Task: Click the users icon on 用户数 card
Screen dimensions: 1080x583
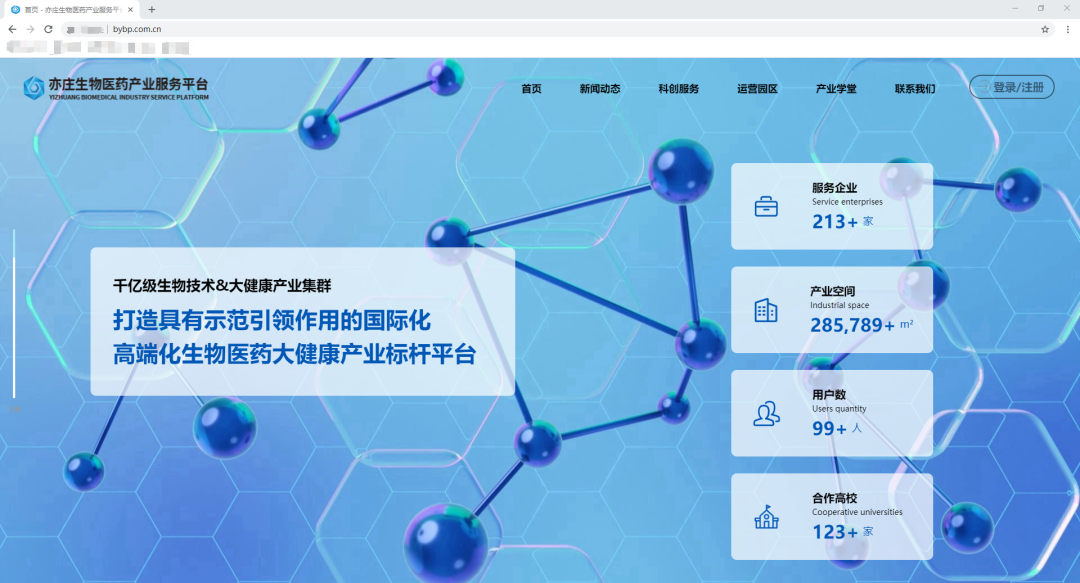Action: coord(766,413)
